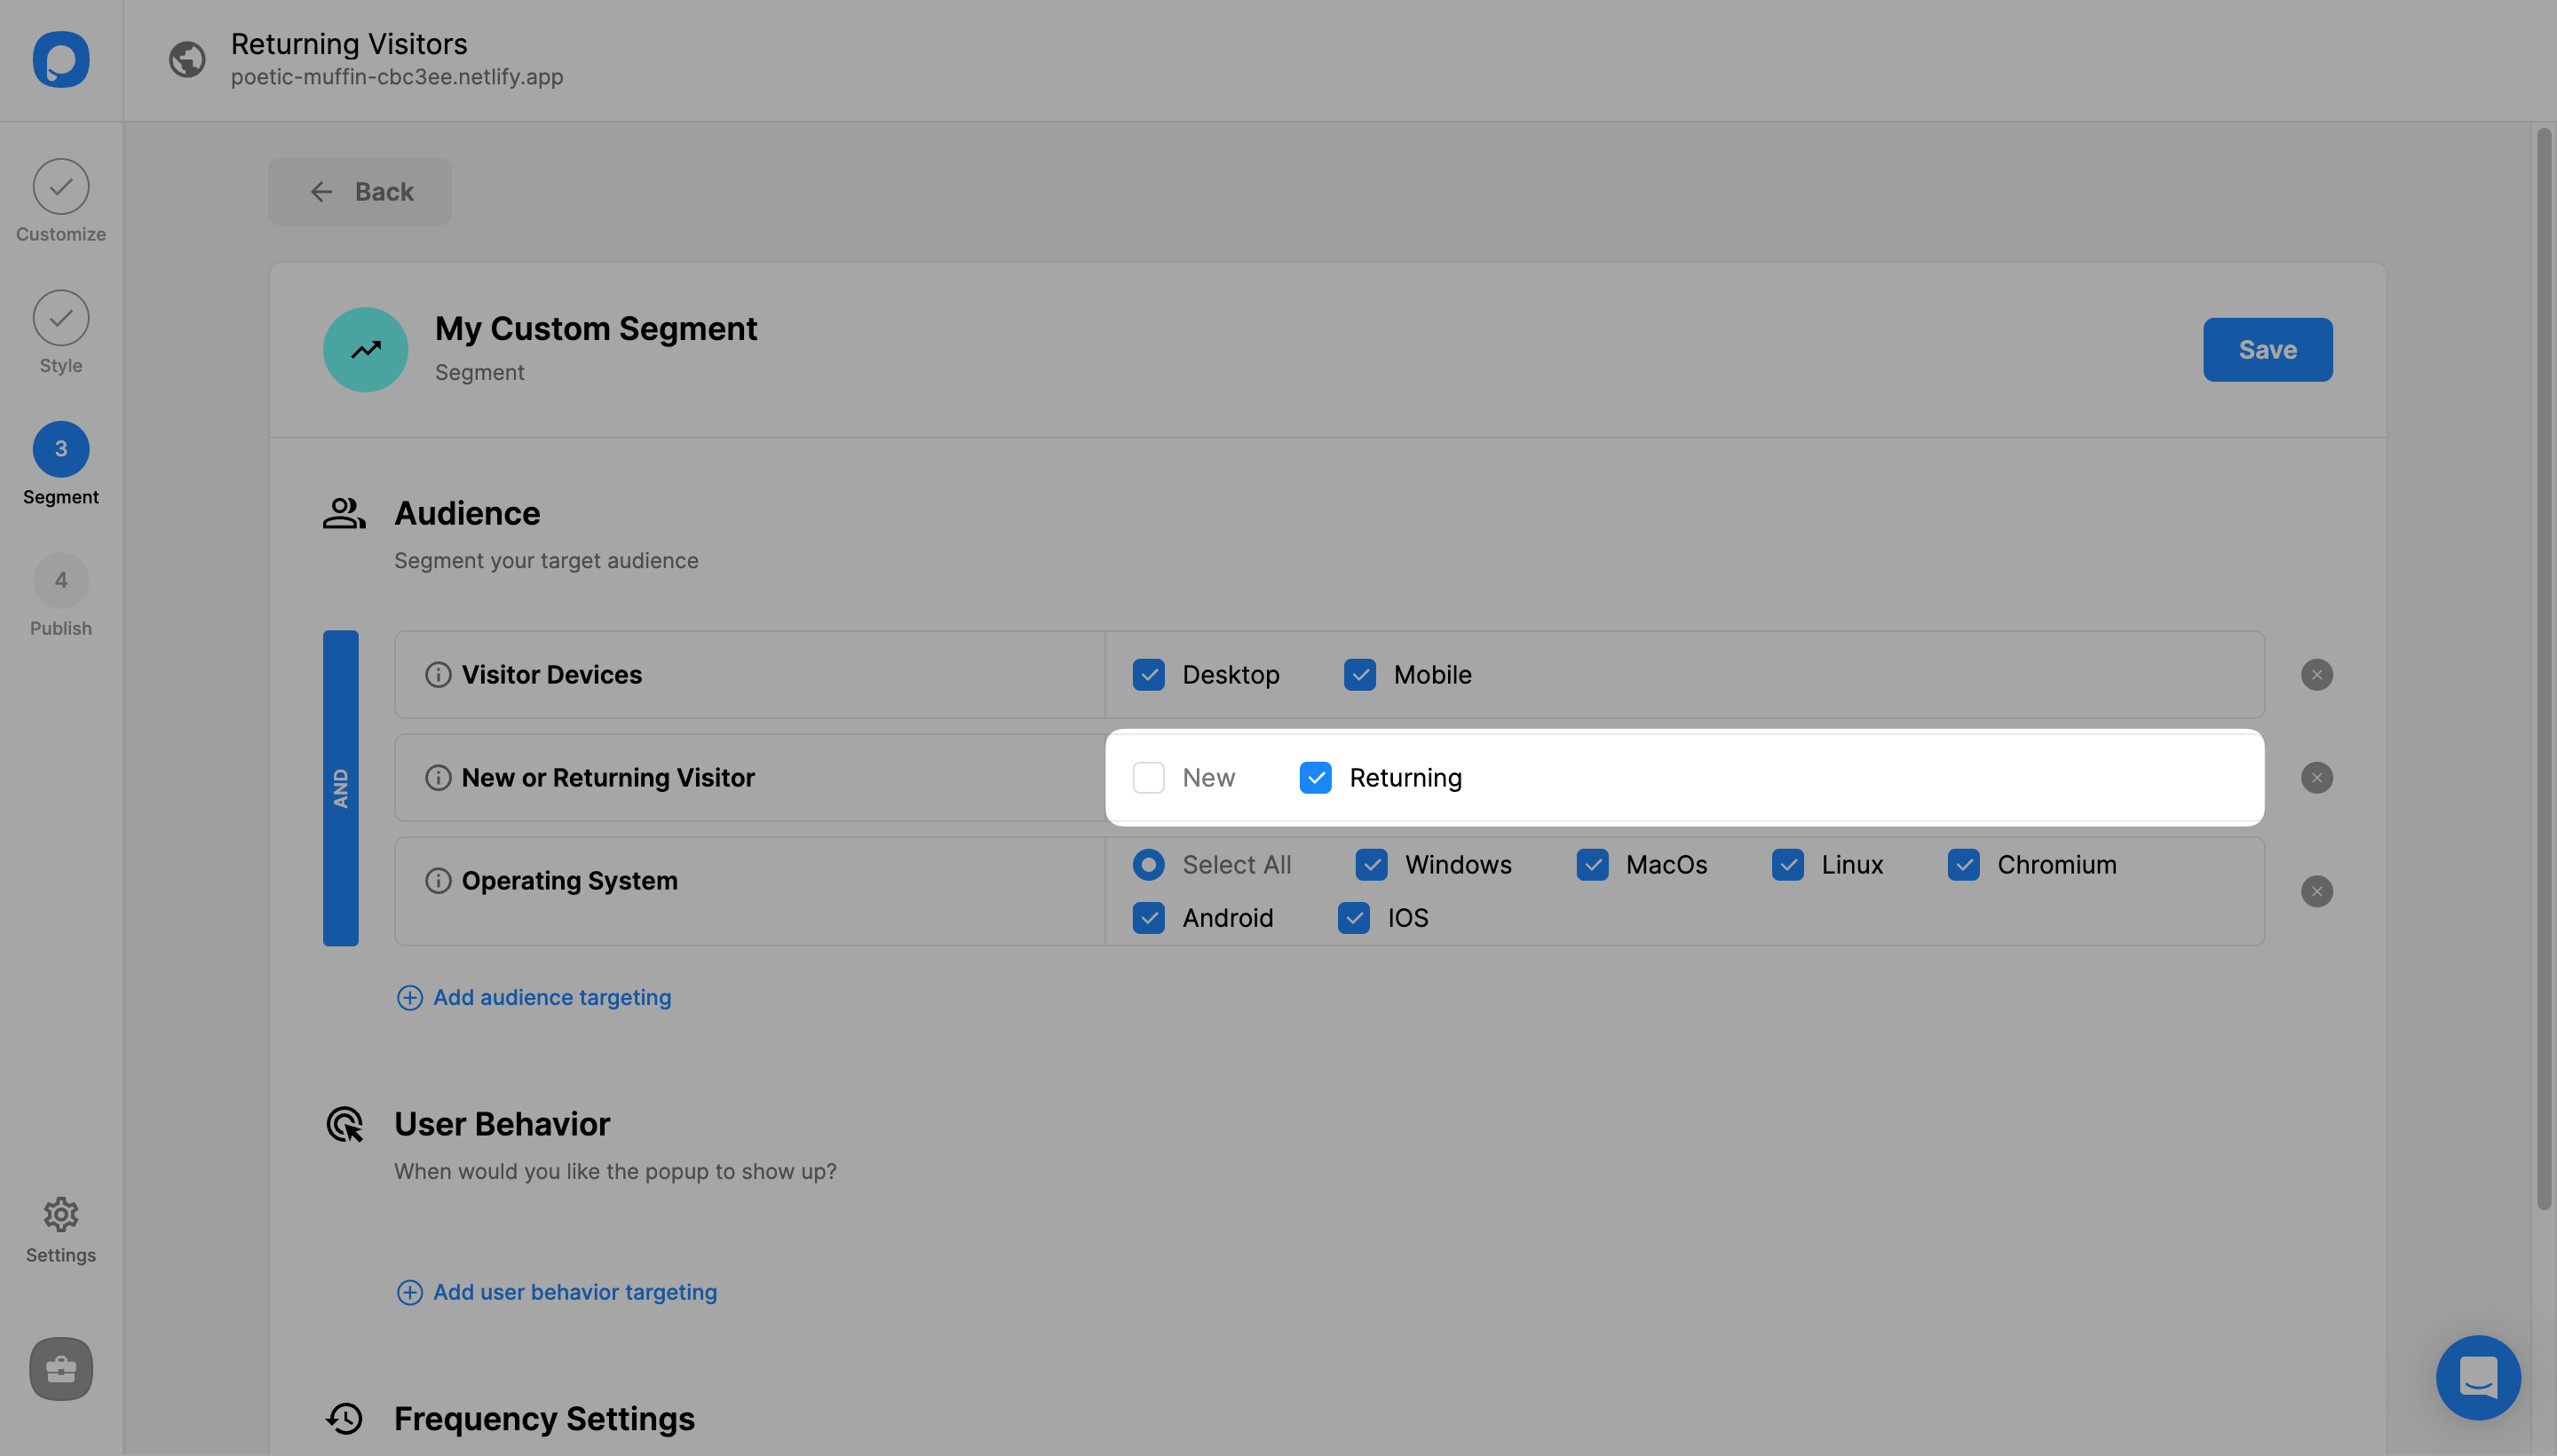Click info icon for New or Returning Visitor
Image resolution: width=2557 pixels, height=1456 pixels.
pos(438,778)
